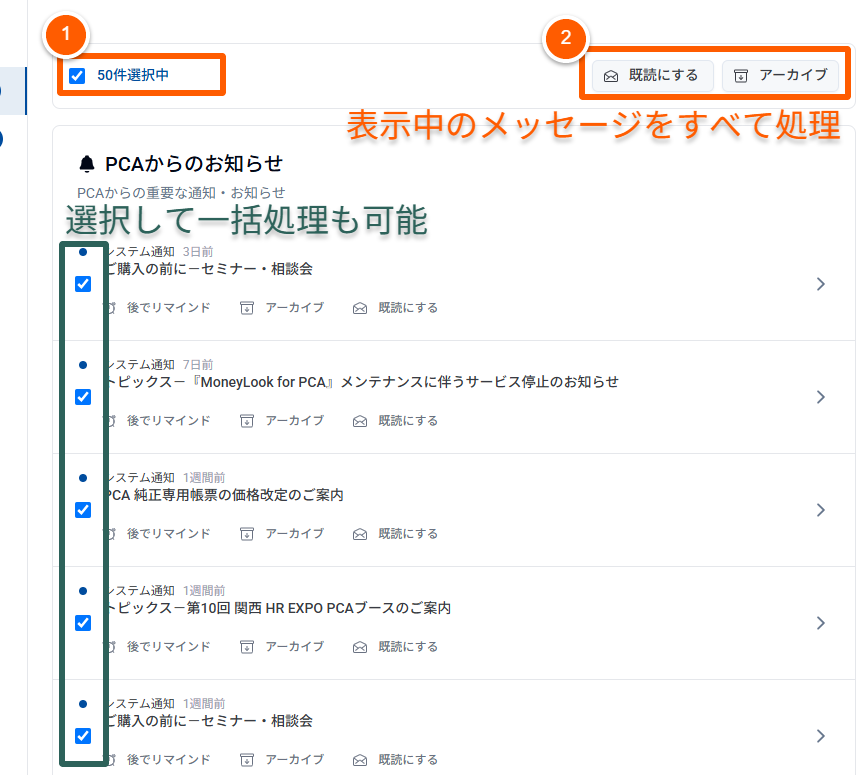This screenshot has height=775, width=863.
Task: Click mark-as-read envelope icon on 3日前 seminar message
Action: pyautogui.click(x=360, y=308)
